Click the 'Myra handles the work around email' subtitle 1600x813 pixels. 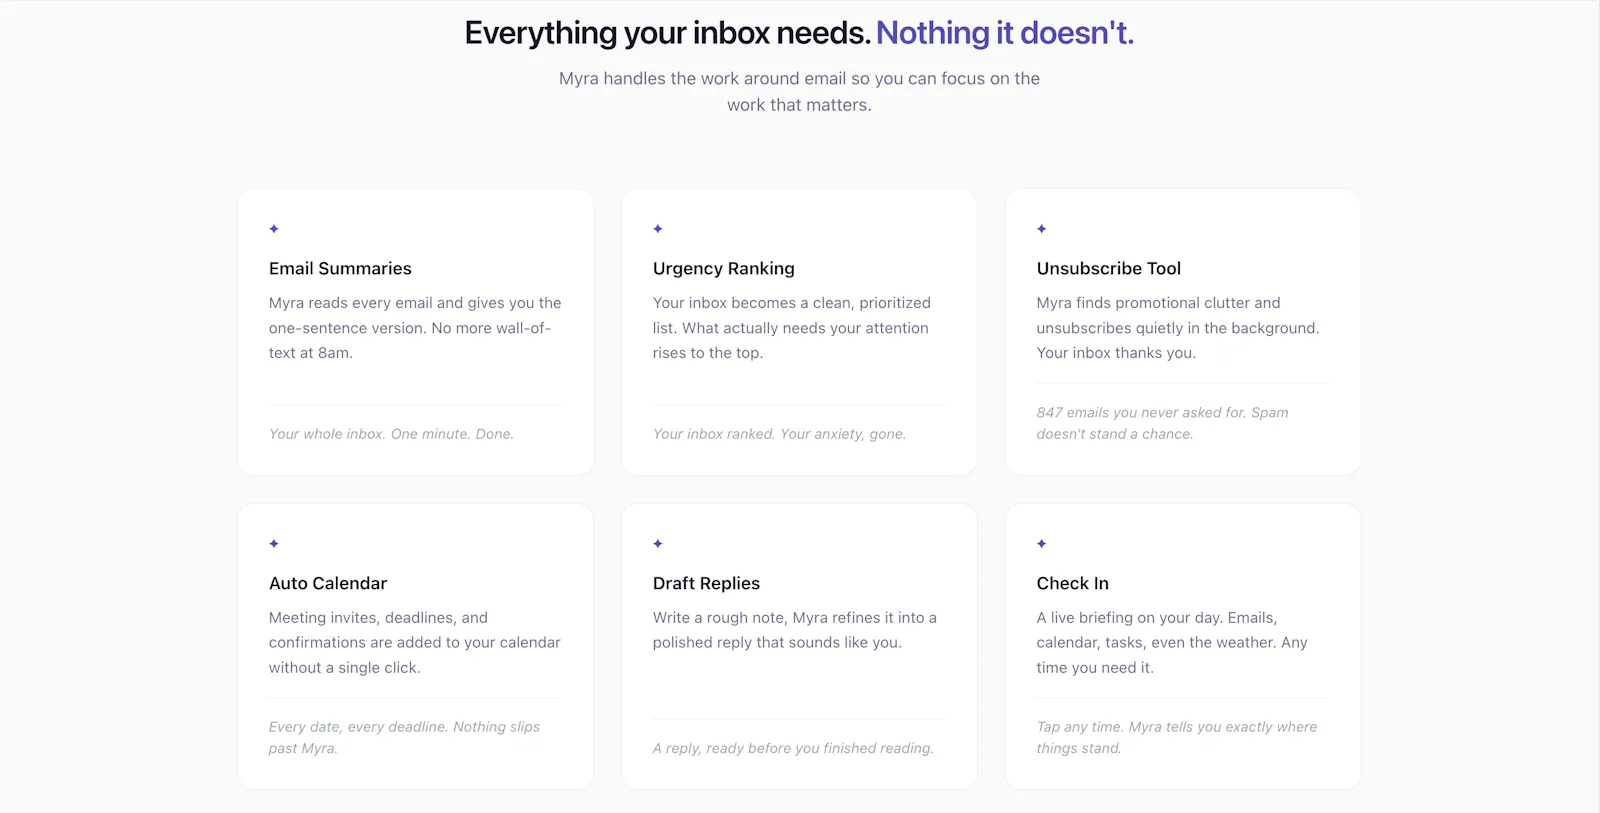click(799, 91)
